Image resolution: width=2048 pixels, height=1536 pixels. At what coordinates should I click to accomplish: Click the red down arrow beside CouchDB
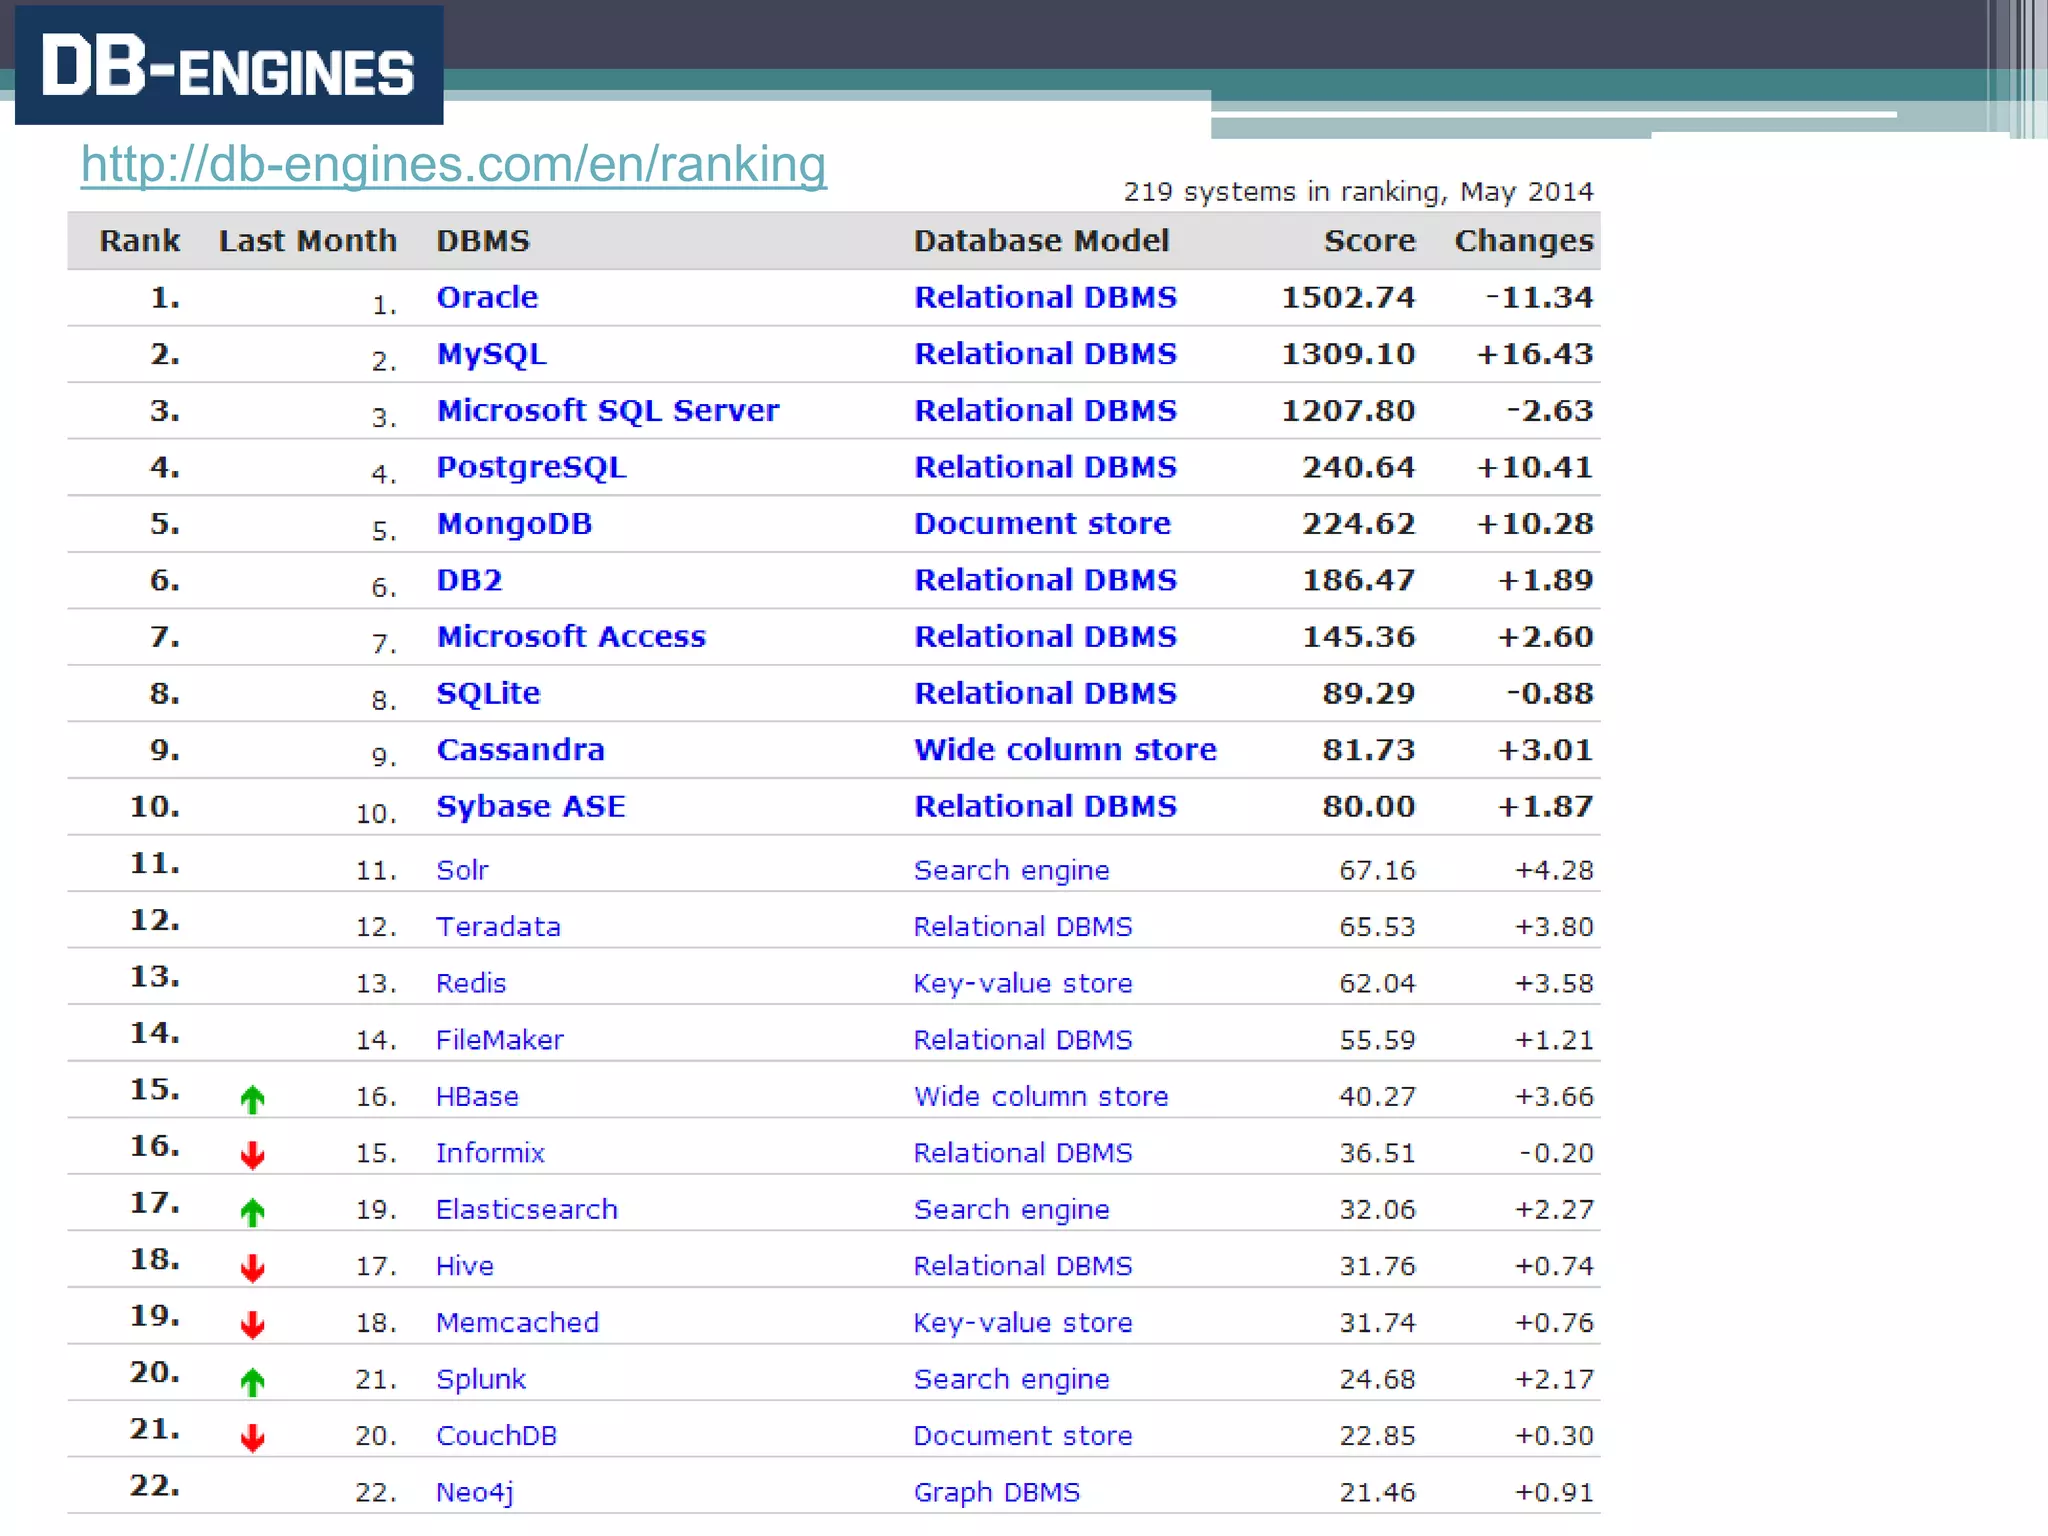[x=252, y=1439]
